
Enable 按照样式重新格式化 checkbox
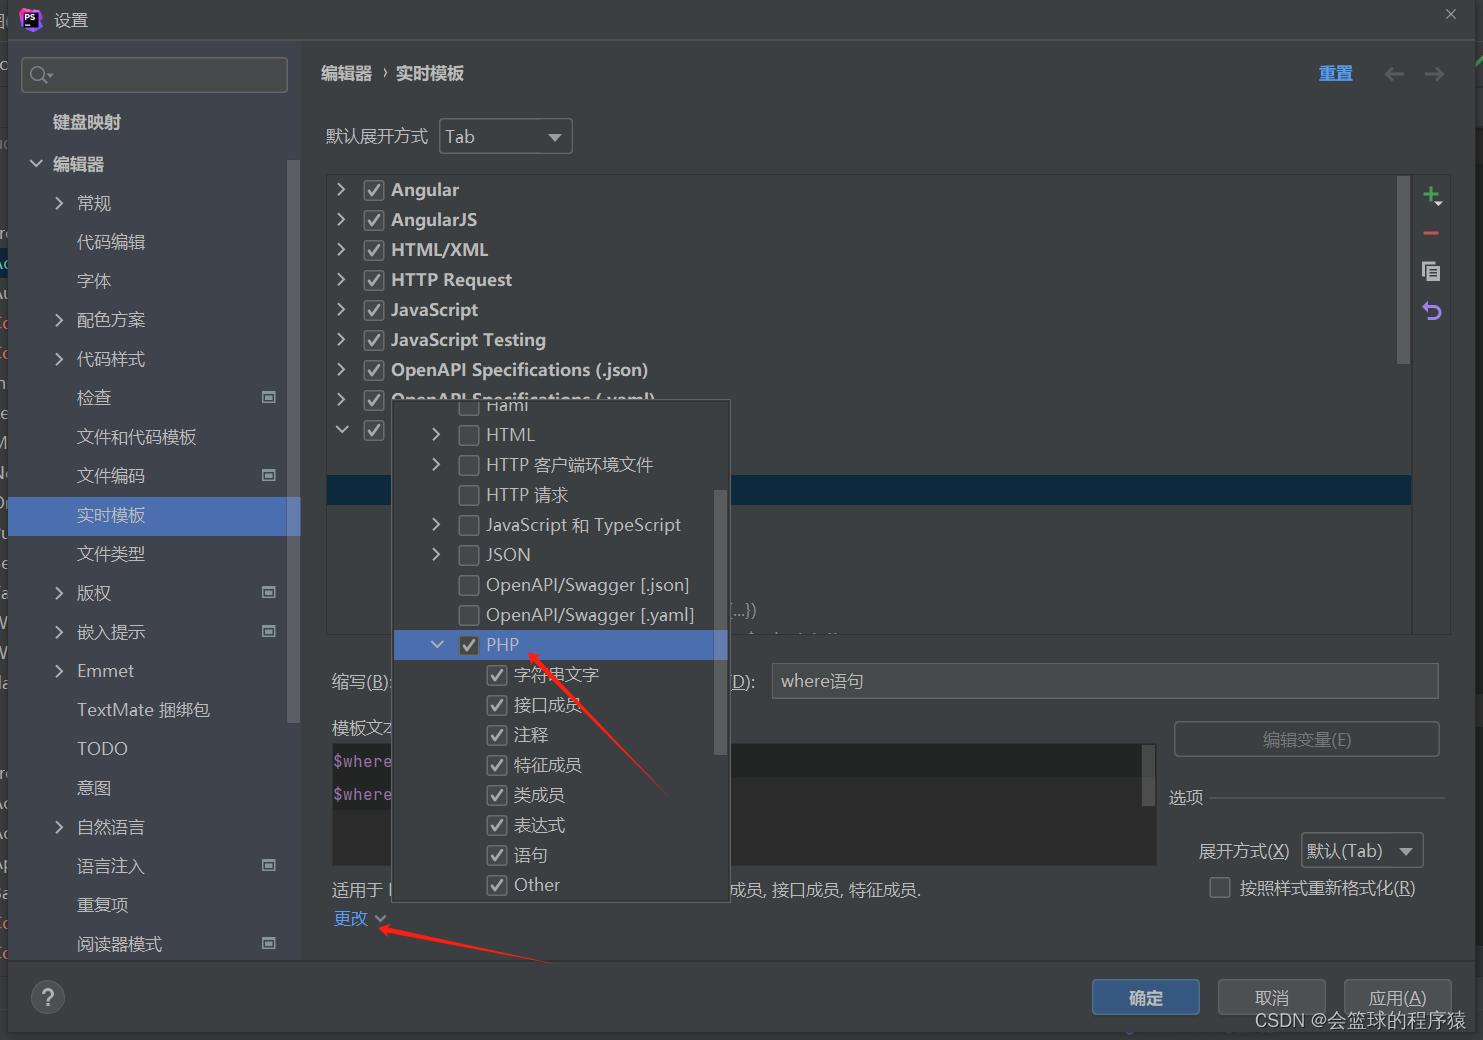(x=1220, y=888)
